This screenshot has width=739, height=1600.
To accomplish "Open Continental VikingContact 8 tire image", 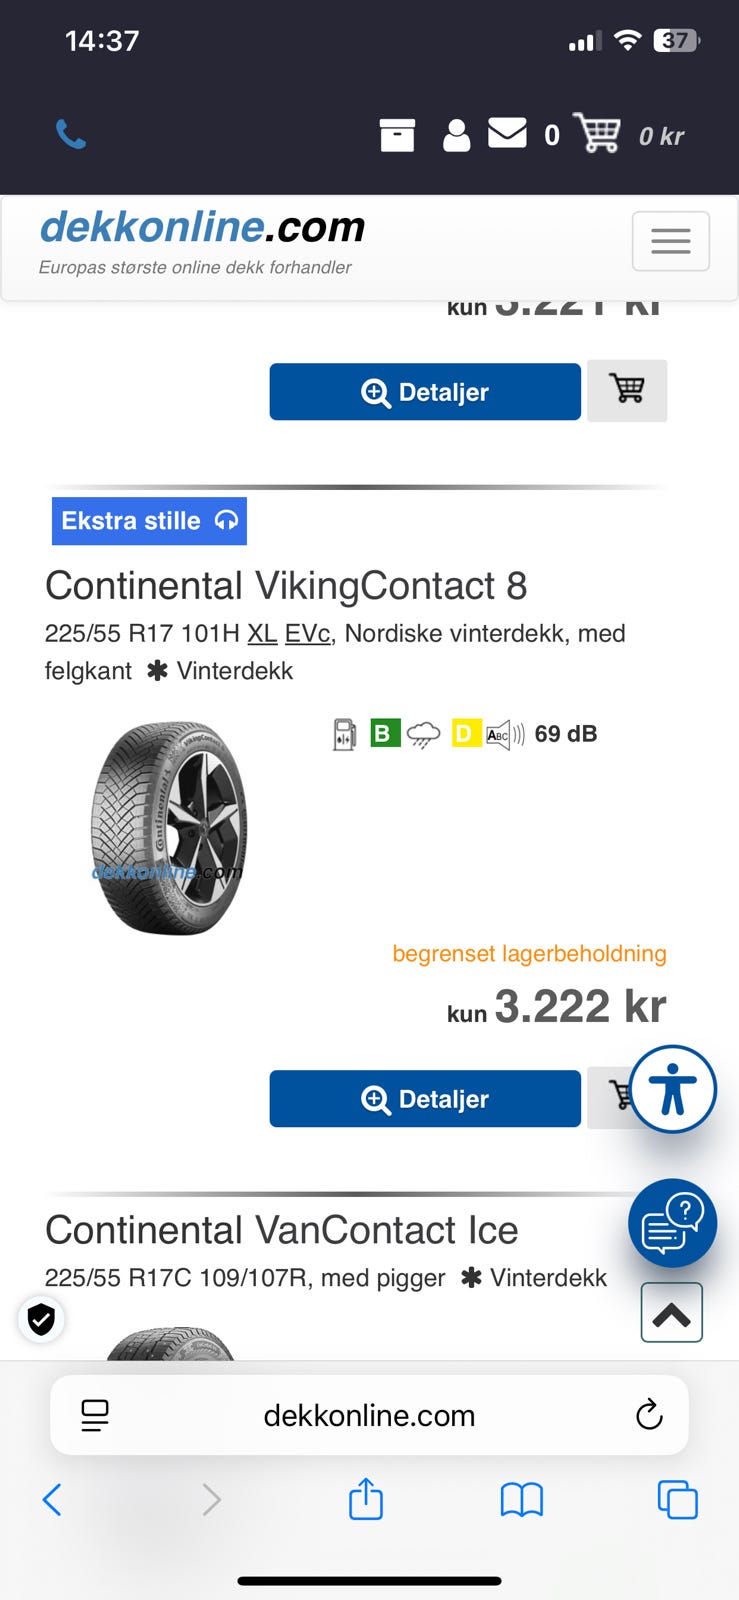I will pos(168,828).
